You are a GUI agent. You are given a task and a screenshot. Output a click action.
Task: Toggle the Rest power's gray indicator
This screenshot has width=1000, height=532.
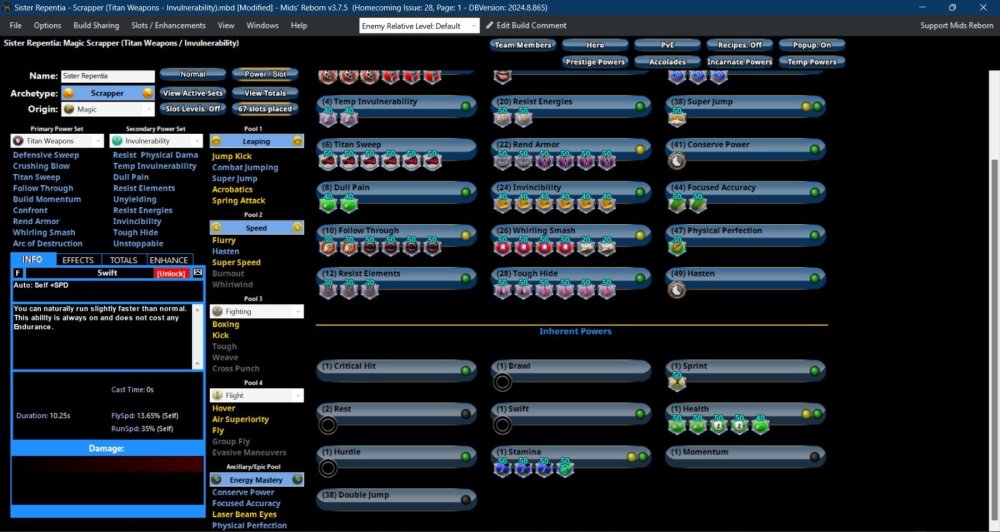pos(466,413)
